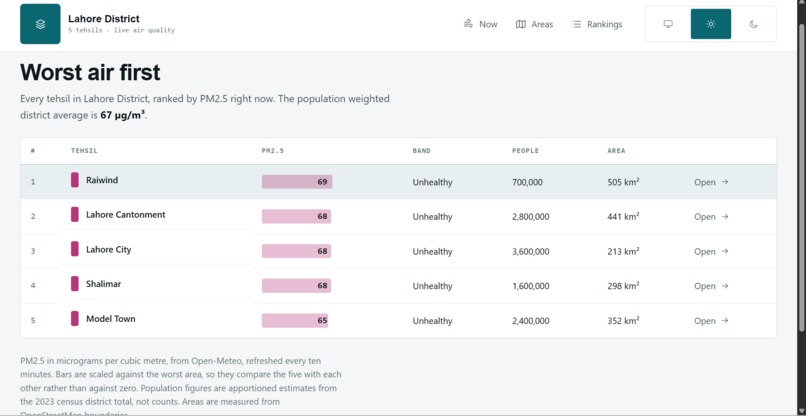Open the Raiwind row link
The width and height of the screenshot is (806, 416).
tap(711, 182)
